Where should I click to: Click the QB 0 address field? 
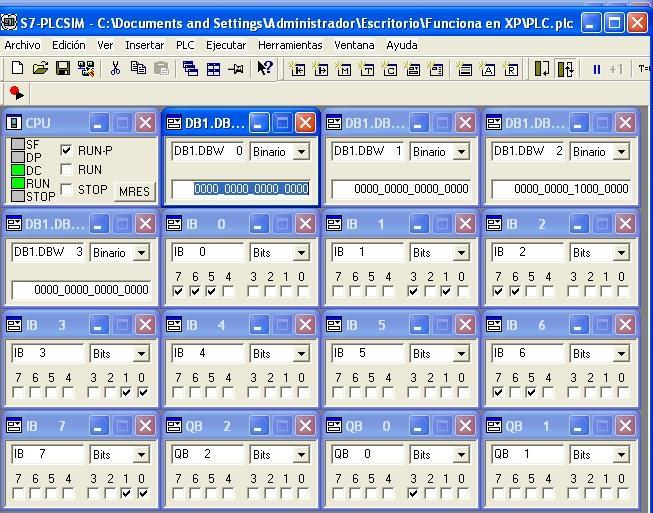pyautogui.click(x=368, y=454)
